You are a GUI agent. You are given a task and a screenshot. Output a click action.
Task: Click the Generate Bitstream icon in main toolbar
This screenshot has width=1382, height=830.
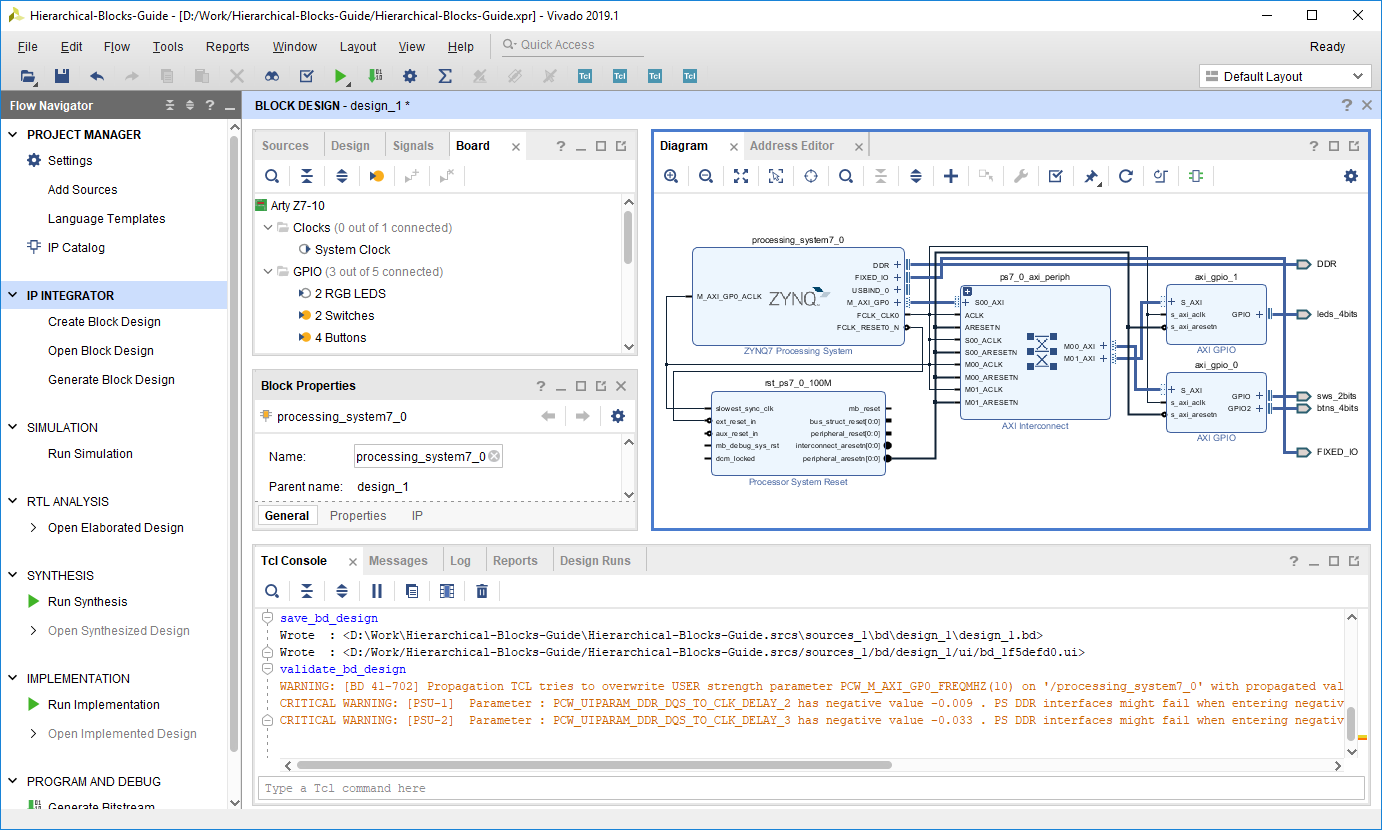point(375,76)
